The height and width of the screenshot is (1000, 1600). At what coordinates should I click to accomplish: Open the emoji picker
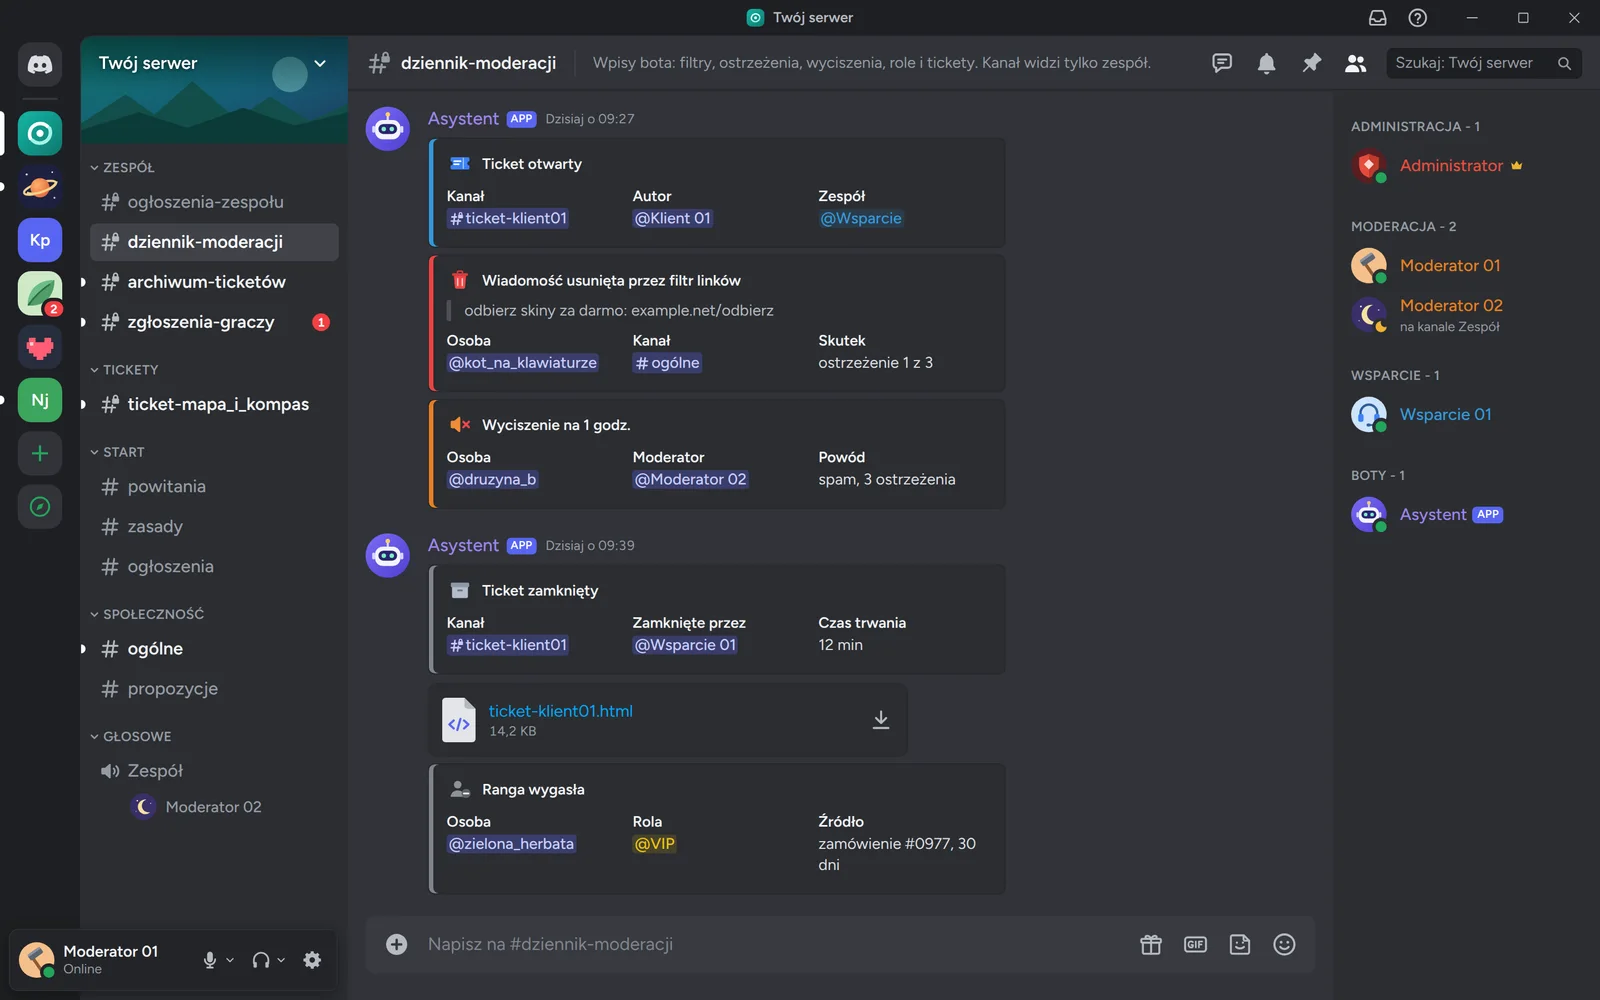[1284, 944]
